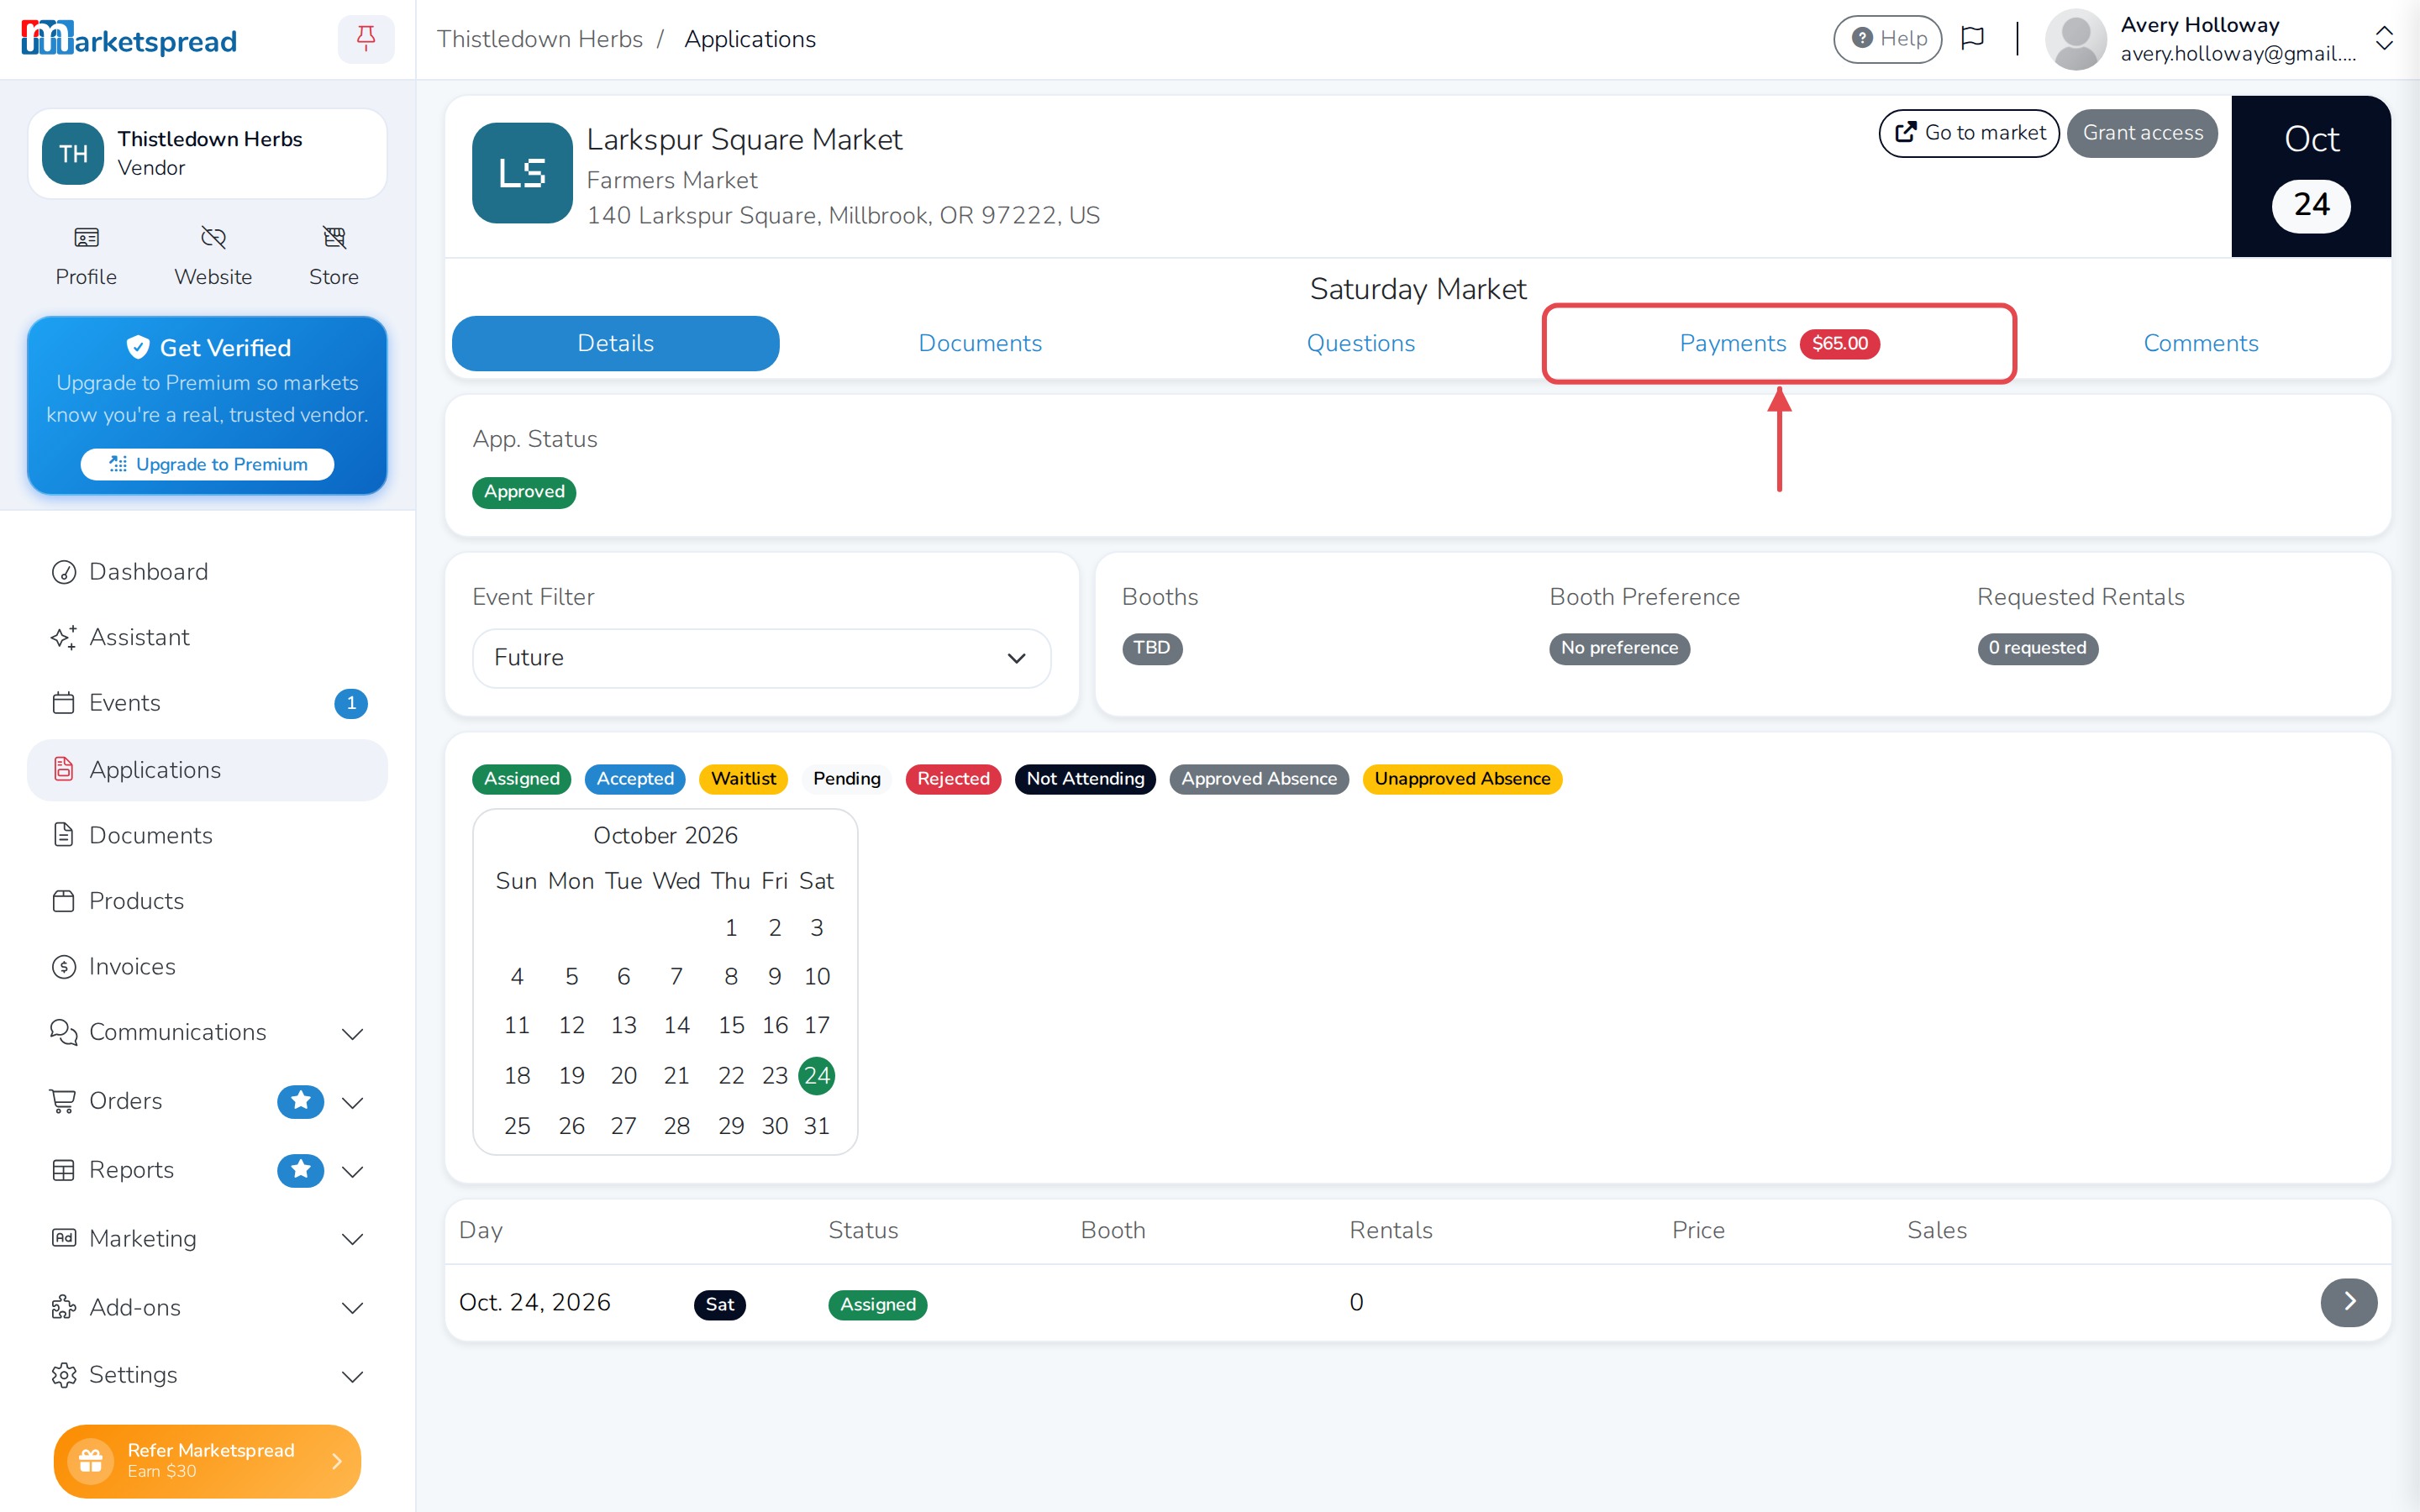Viewport: 2420px width, 1512px height.
Task: Expand the Marketing menu
Action: (207, 1239)
